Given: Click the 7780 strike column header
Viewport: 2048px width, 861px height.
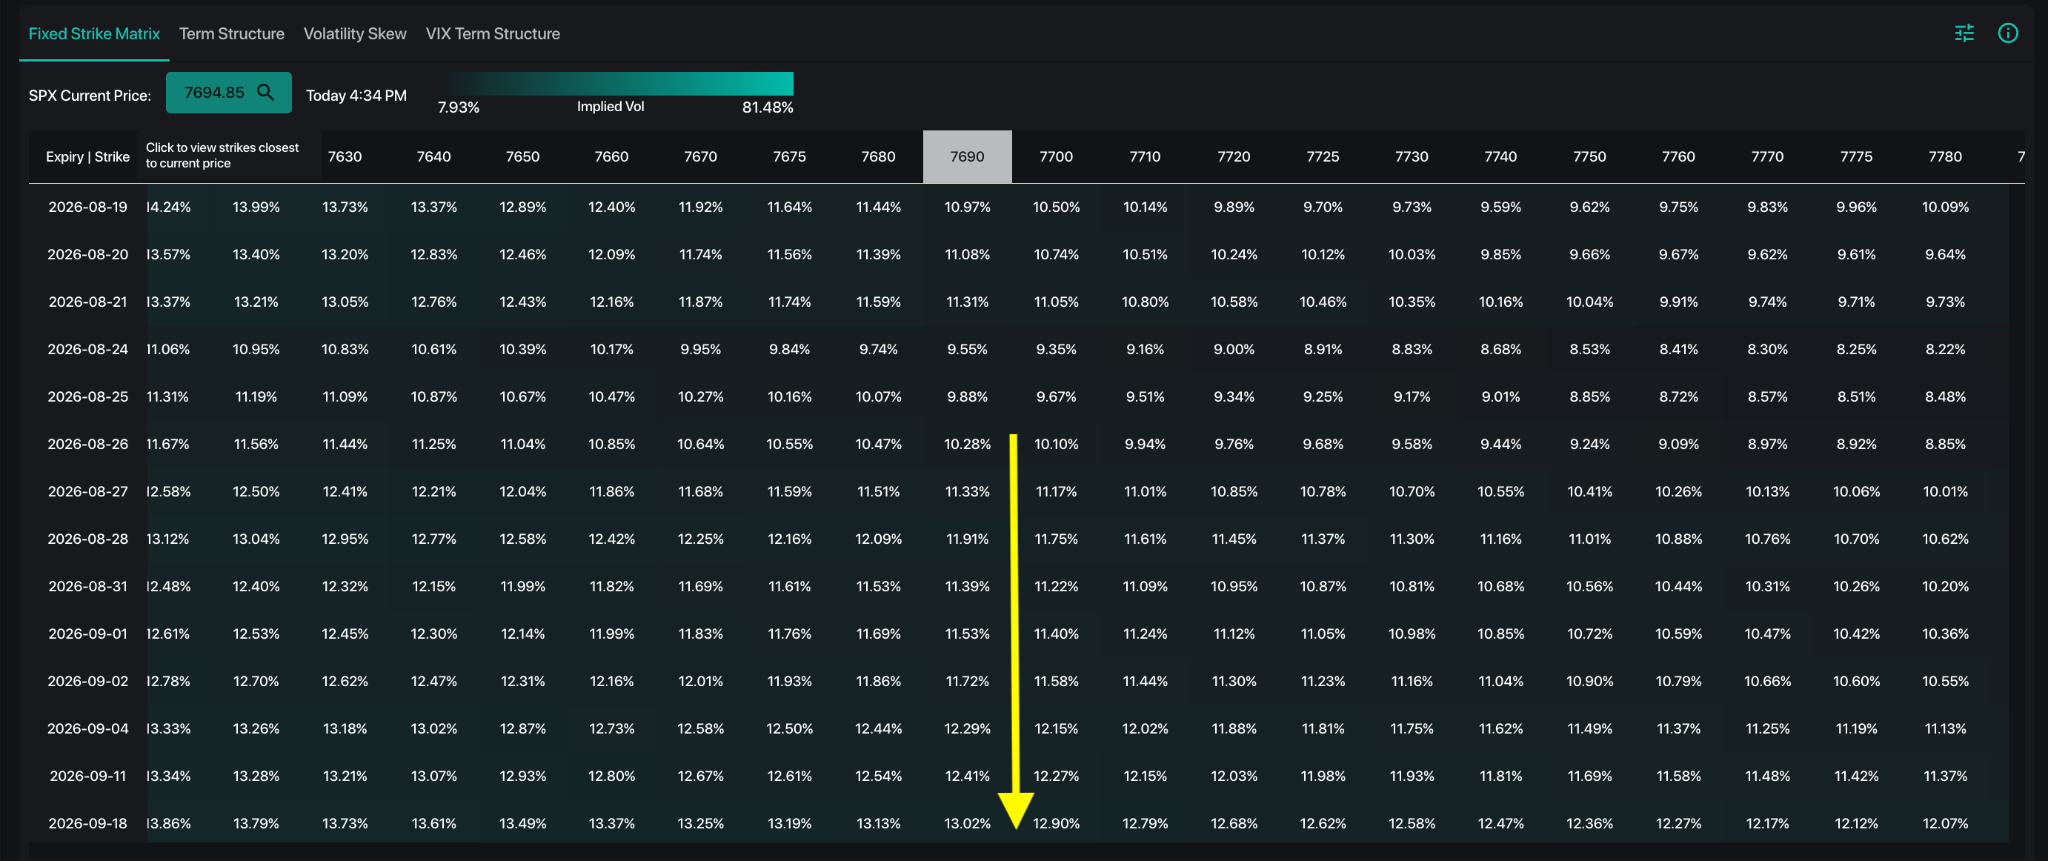Looking at the screenshot, I should click(1945, 156).
